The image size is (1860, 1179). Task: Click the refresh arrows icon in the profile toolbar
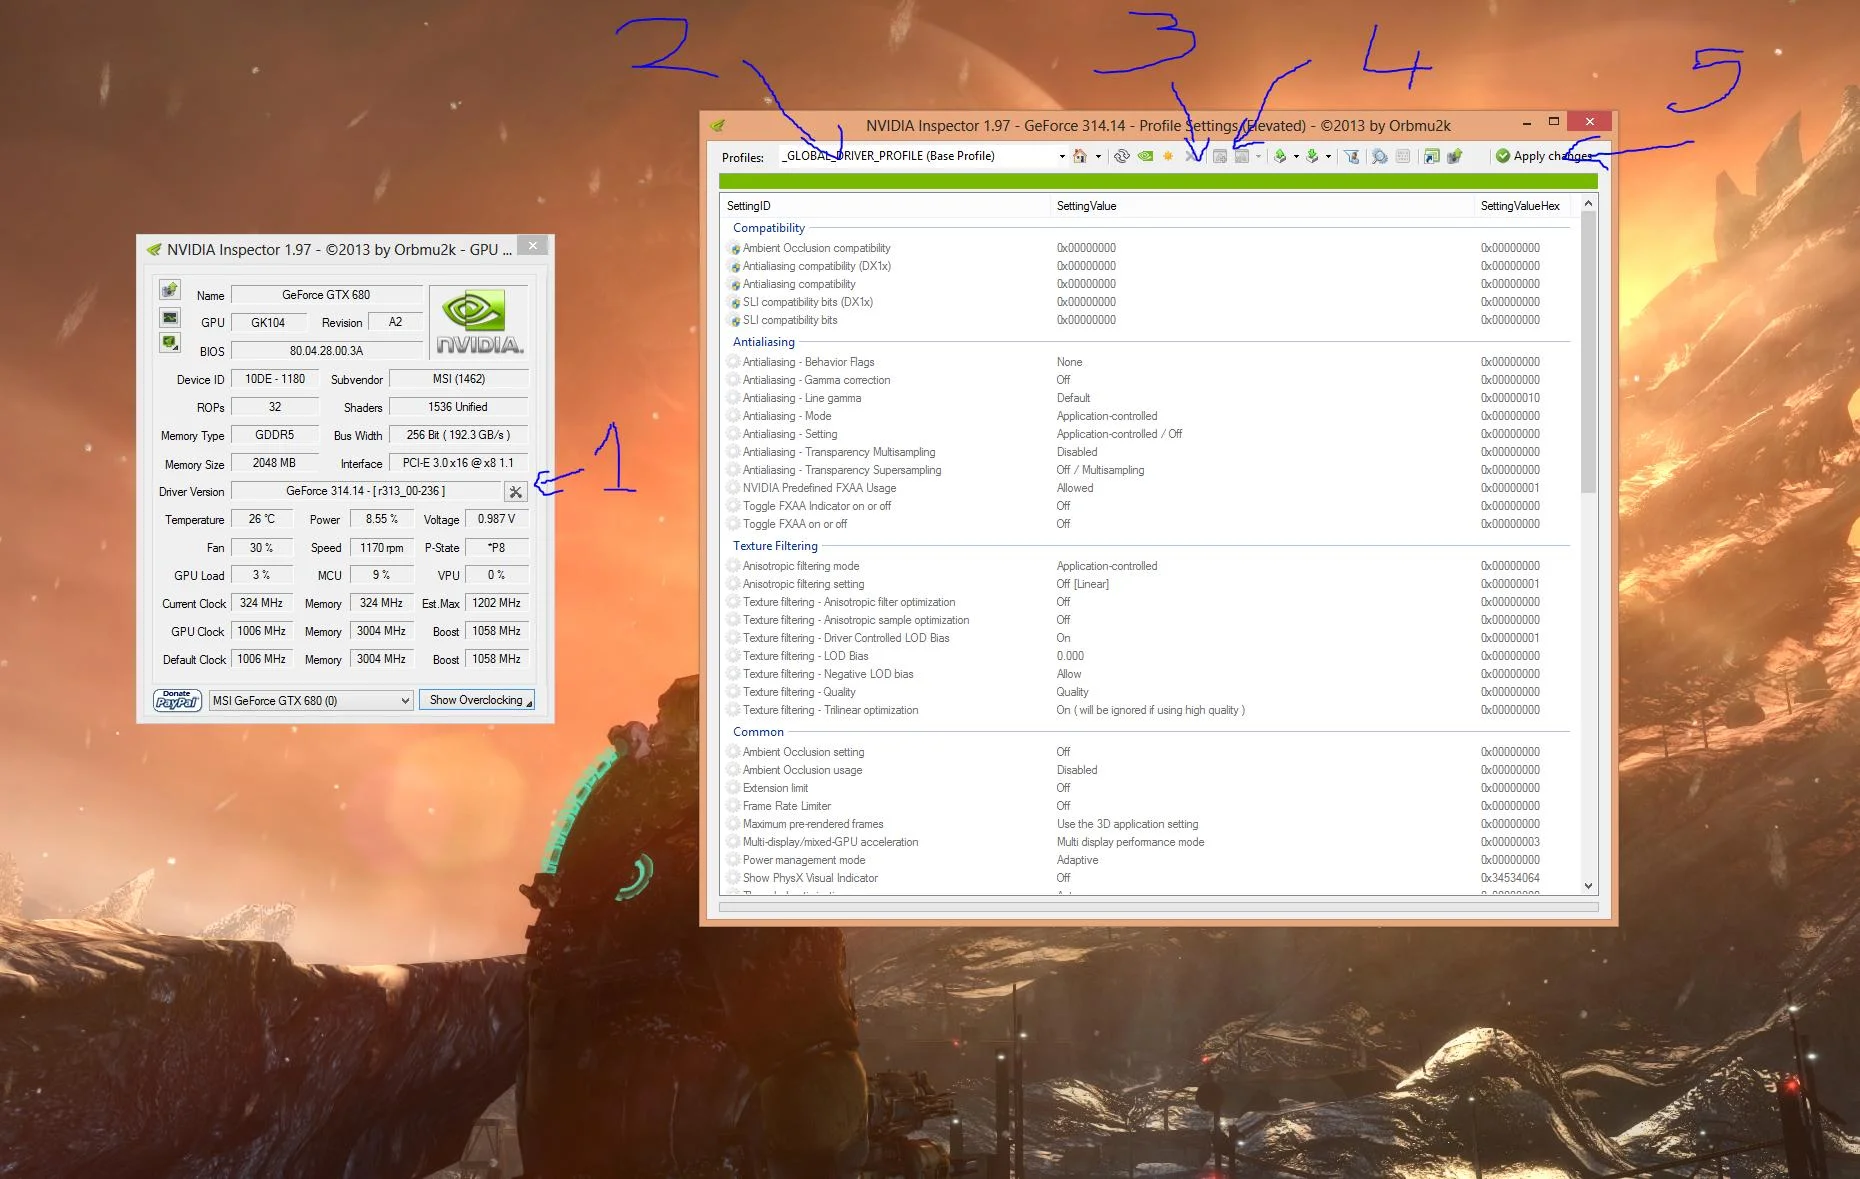pos(1122,156)
